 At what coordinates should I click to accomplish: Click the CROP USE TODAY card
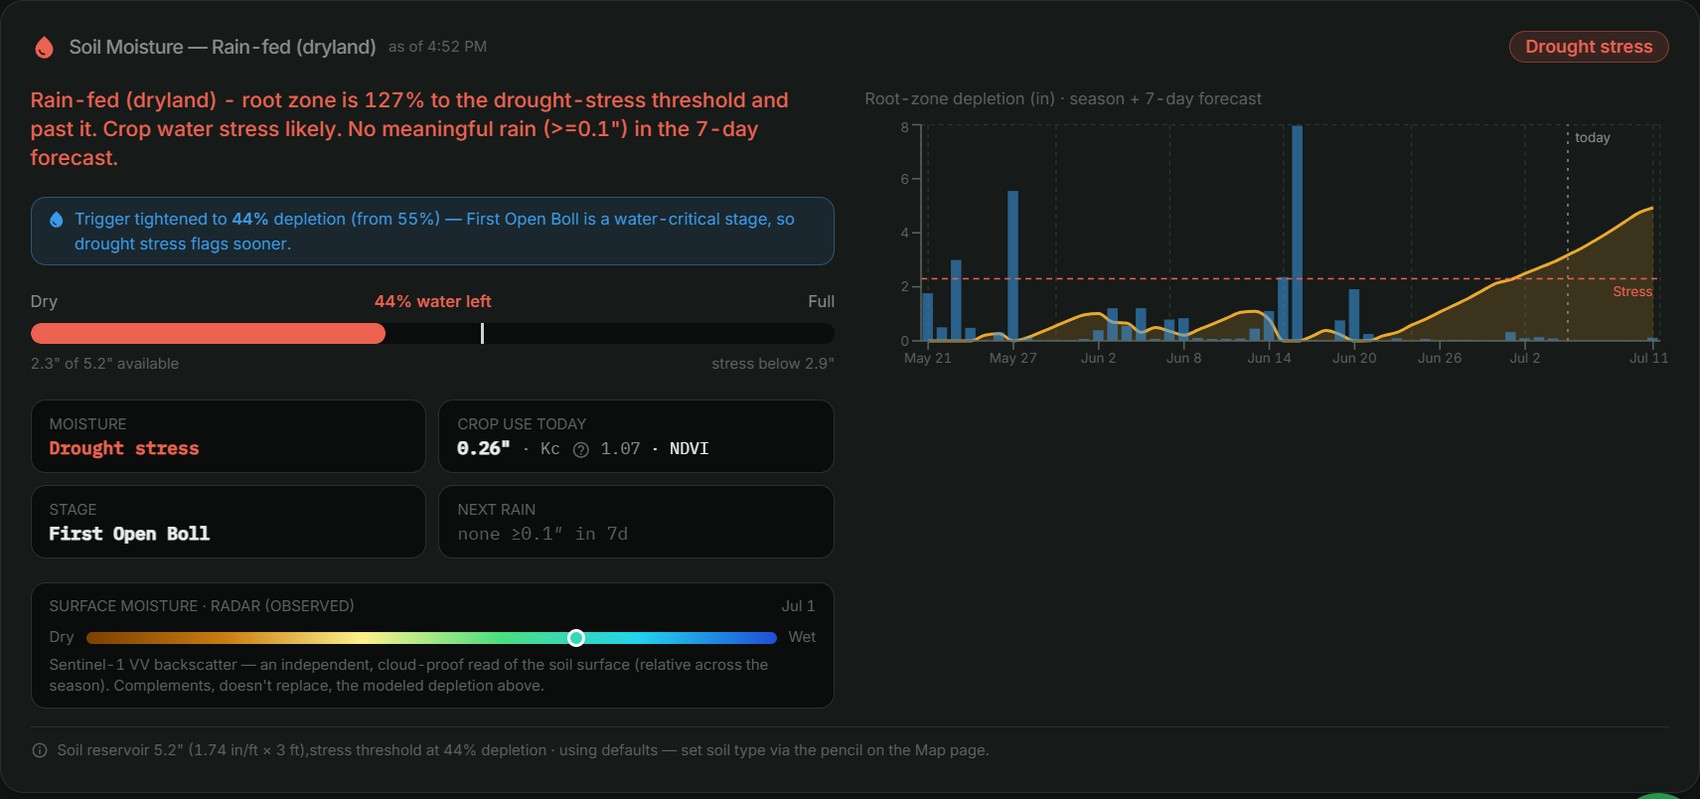pyautogui.click(x=636, y=436)
